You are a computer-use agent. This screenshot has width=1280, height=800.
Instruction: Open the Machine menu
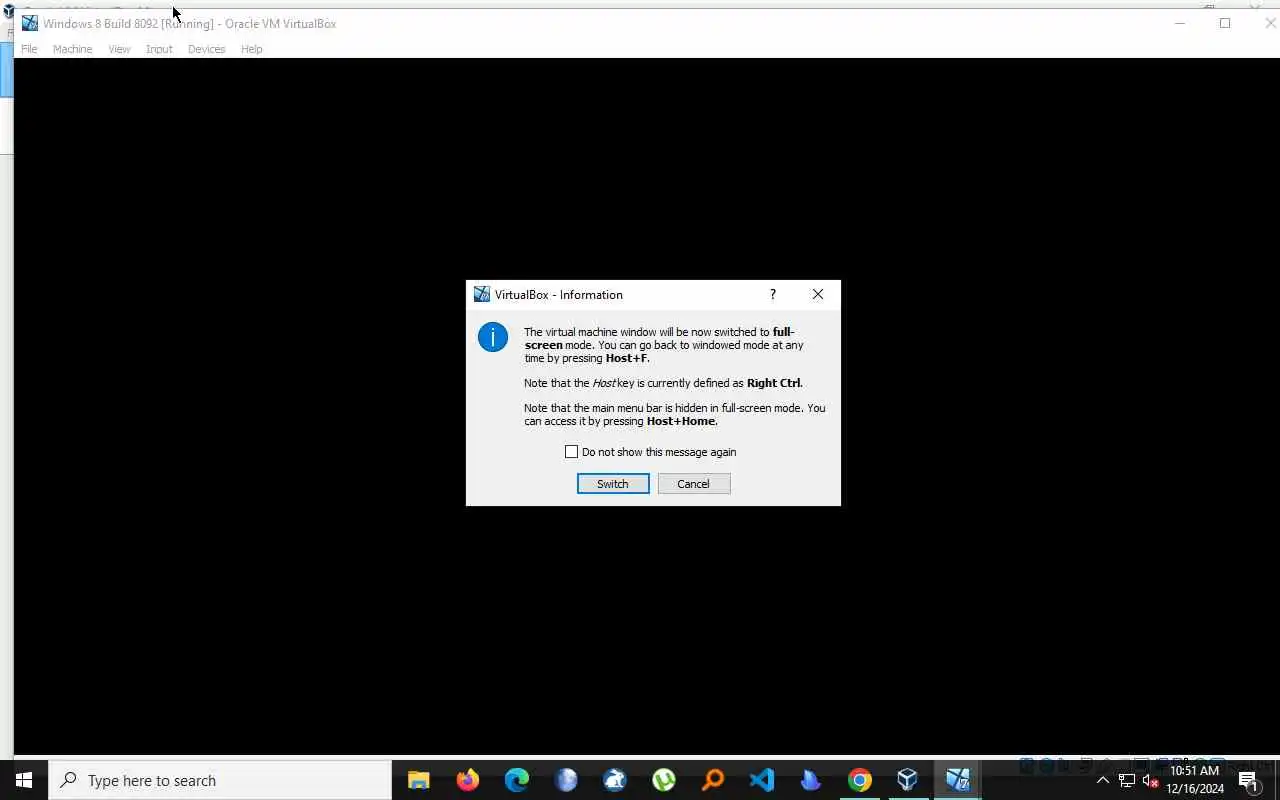72,49
